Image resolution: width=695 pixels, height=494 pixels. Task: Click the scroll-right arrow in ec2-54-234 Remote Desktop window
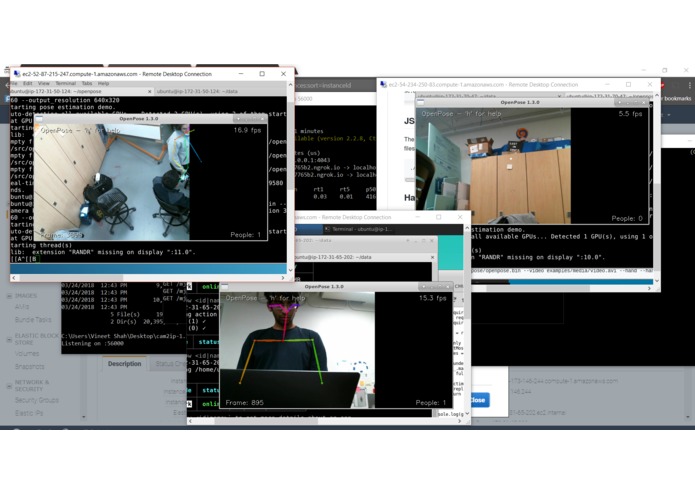click(x=649, y=288)
